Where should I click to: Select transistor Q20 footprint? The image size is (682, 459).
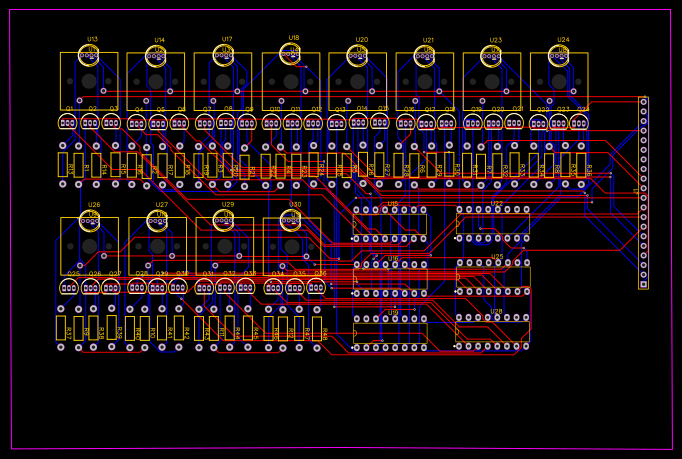[494, 122]
